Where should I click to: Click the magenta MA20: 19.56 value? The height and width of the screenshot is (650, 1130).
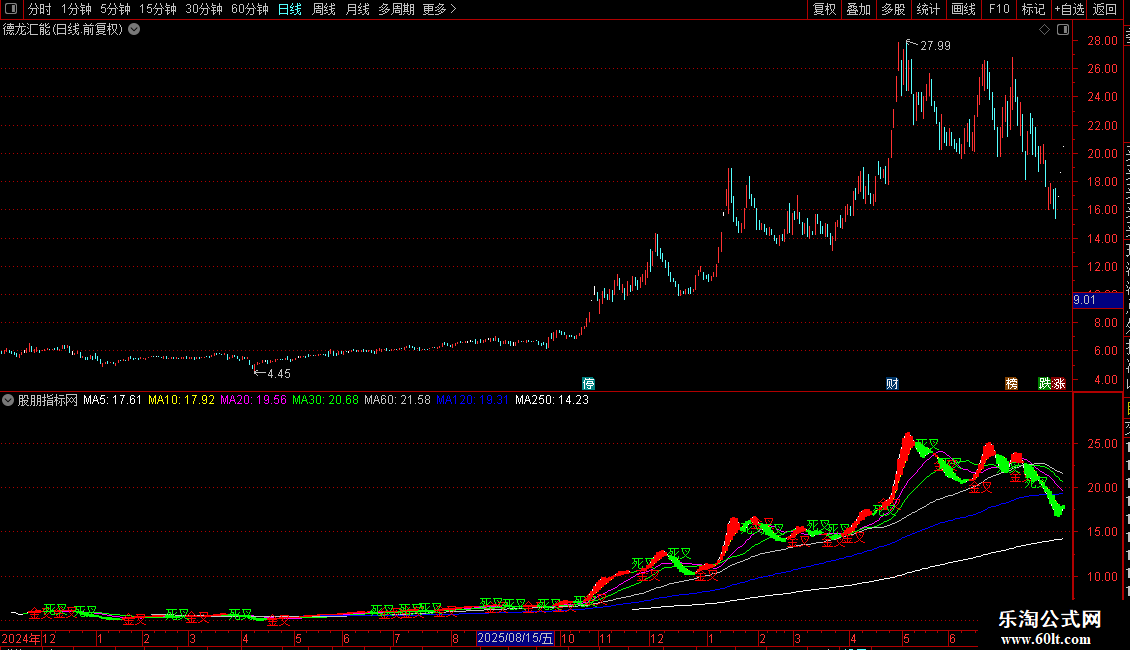point(253,400)
